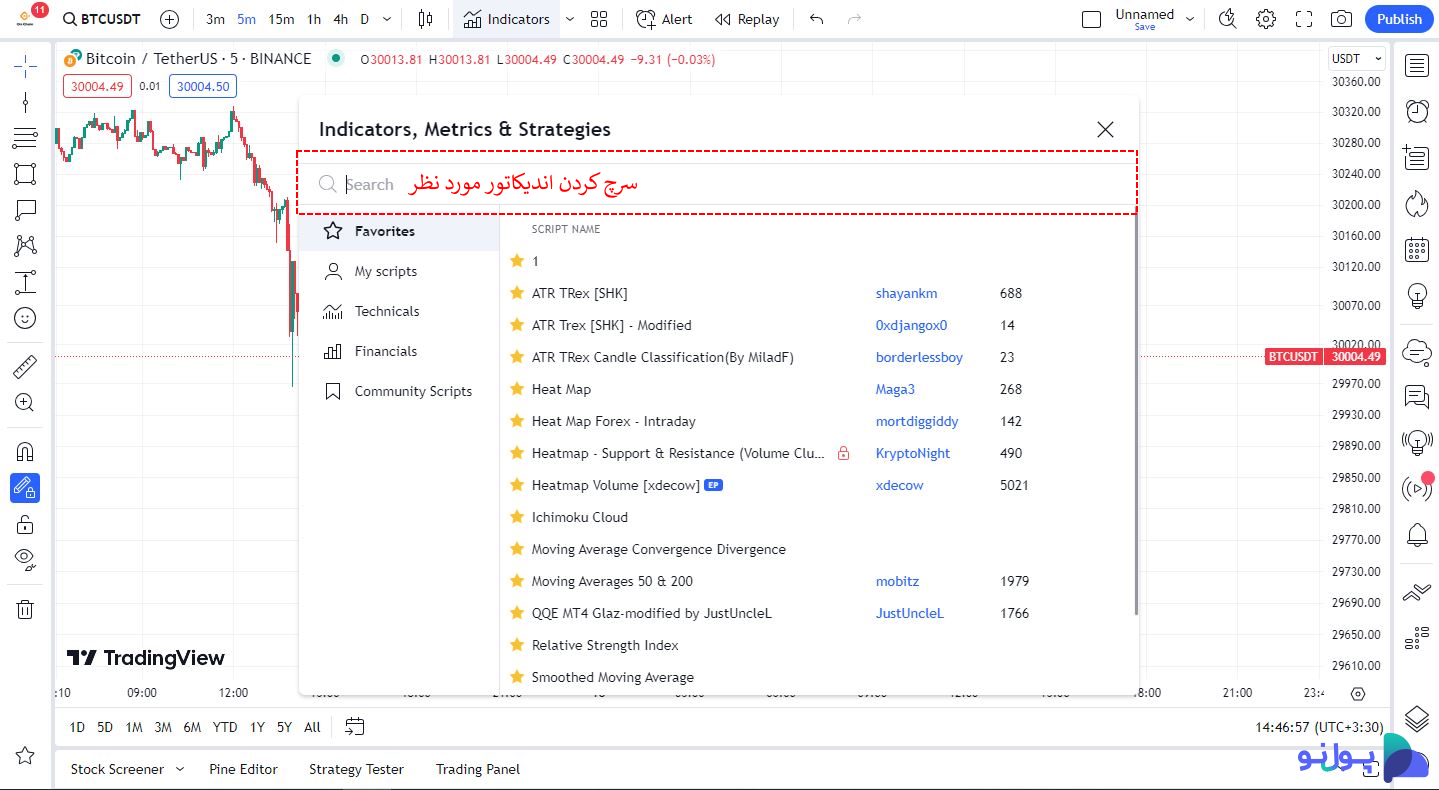Image resolution: width=1439 pixels, height=790 pixels.
Task: Take a chart snapshot with camera icon
Action: (1342, 19)
